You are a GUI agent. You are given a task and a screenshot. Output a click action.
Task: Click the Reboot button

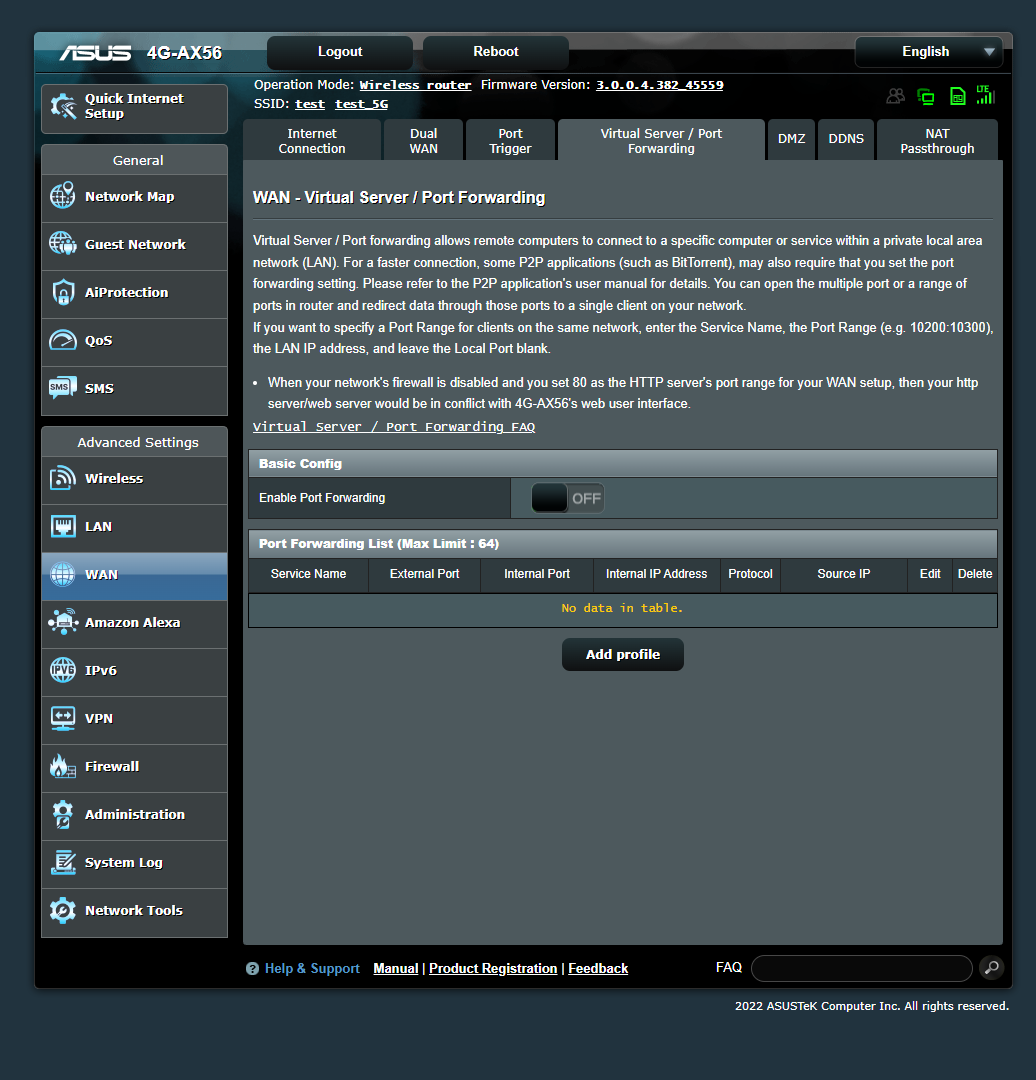496,52
